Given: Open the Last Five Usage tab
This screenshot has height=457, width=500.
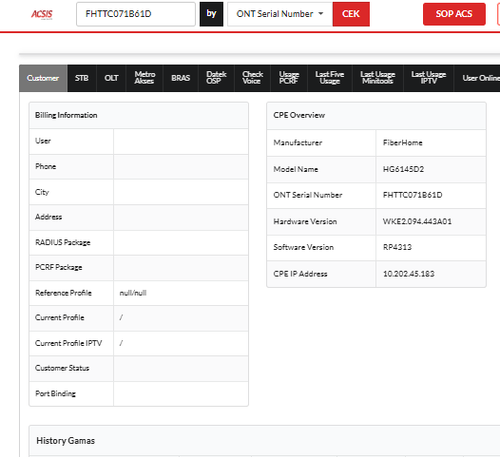Looking at the screenshot, I should point(330,78).
